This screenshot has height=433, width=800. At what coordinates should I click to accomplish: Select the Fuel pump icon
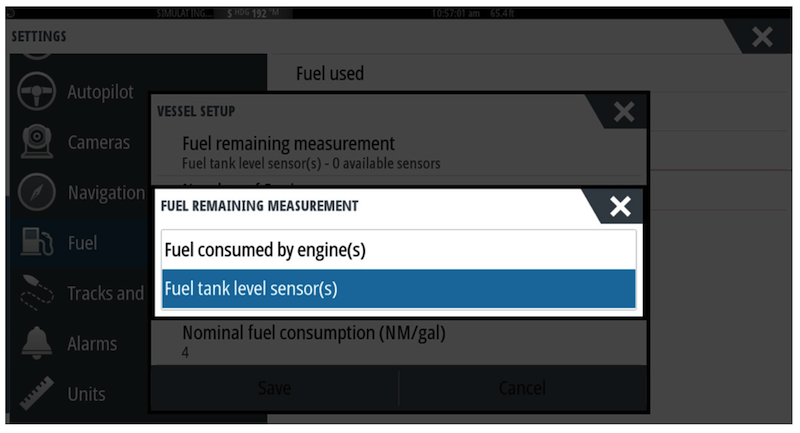pos(37,242)
